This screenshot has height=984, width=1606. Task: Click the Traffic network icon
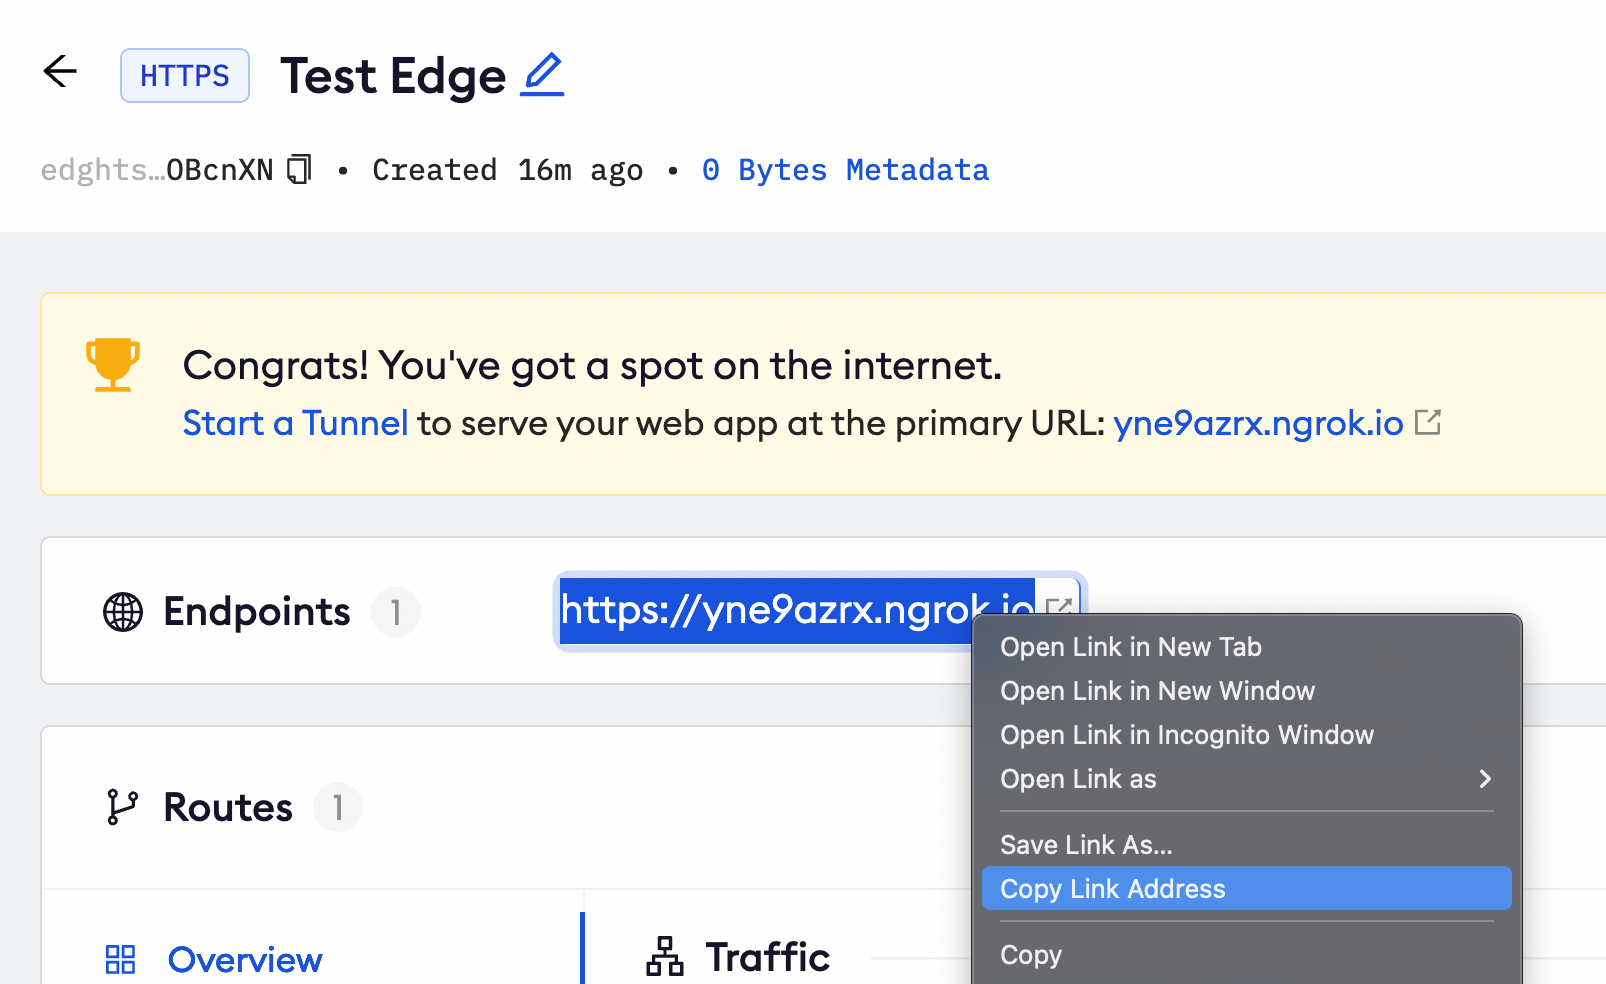click(x=665, y=957)
